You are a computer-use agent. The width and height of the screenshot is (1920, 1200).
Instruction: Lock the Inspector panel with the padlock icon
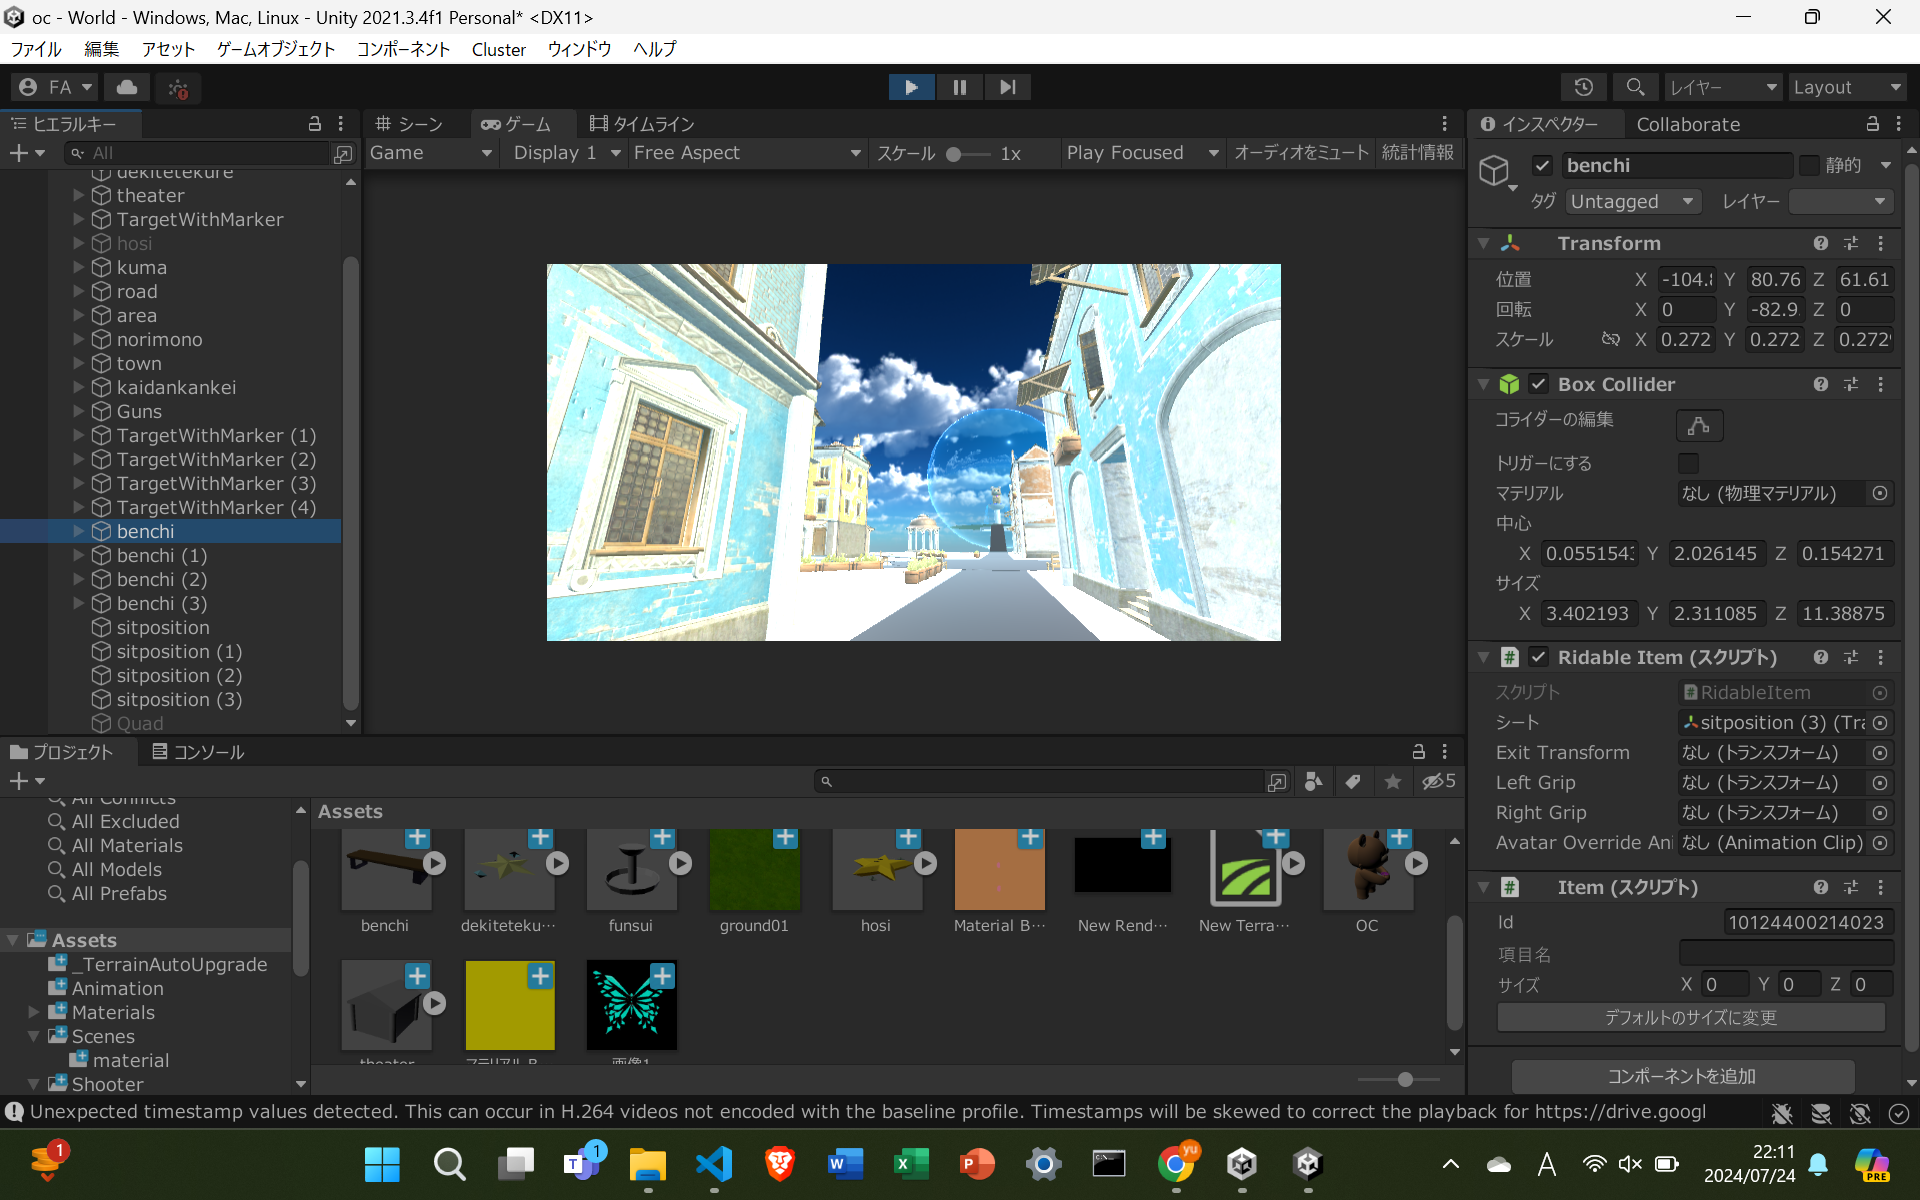point(1872,124)
